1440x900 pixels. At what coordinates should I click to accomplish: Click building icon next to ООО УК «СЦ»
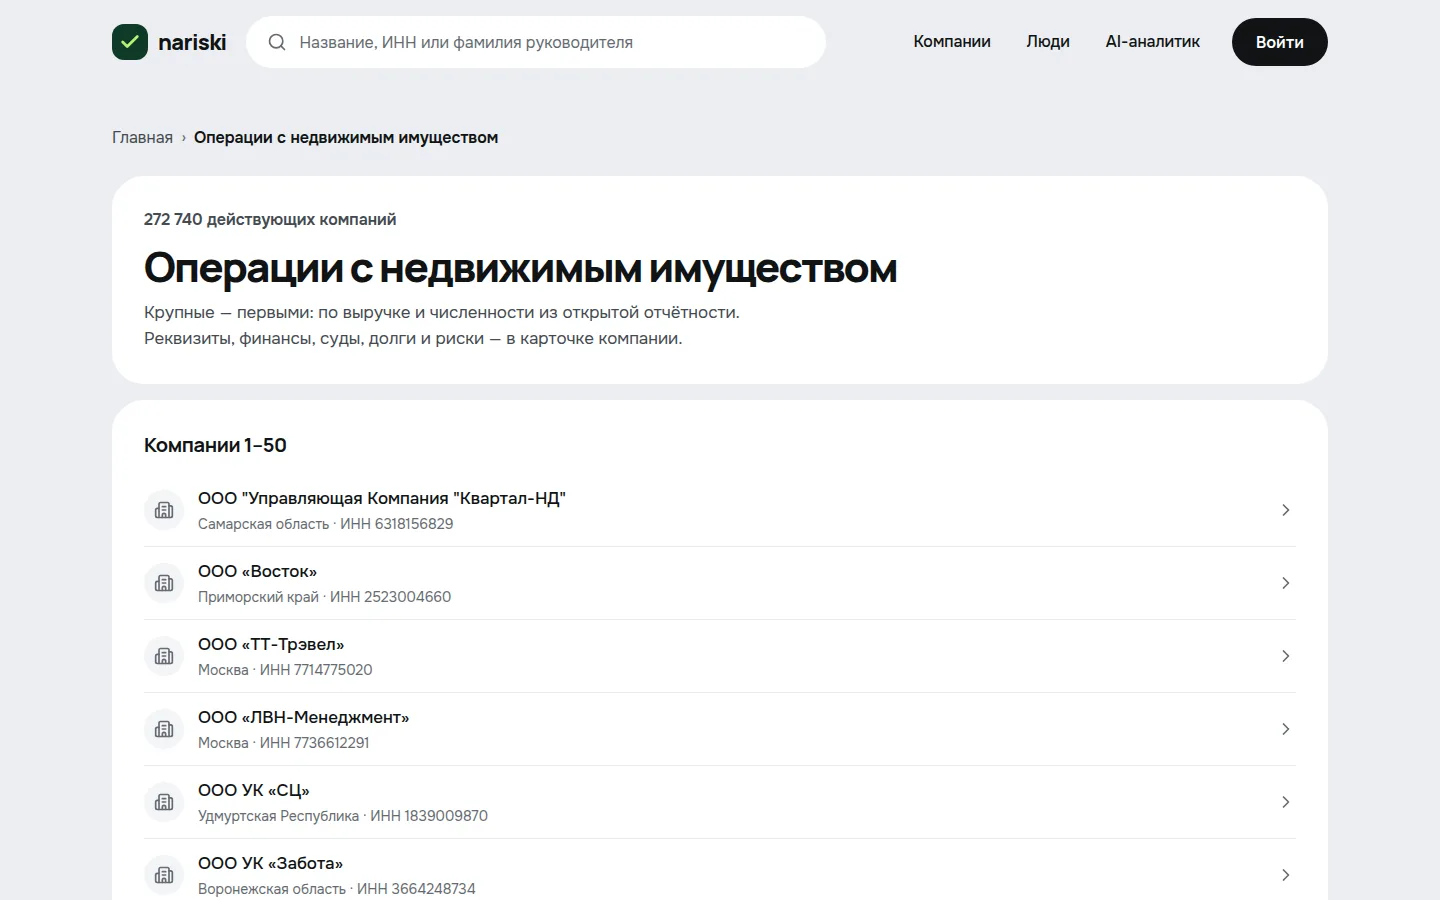[164, 802]
